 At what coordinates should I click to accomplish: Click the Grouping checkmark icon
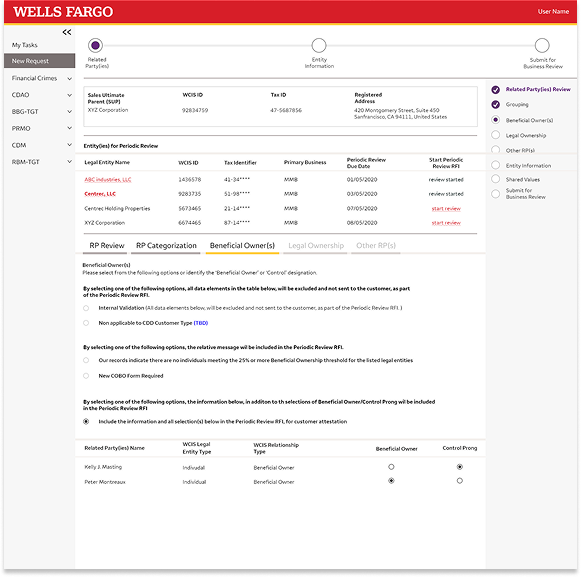(495, 105)
